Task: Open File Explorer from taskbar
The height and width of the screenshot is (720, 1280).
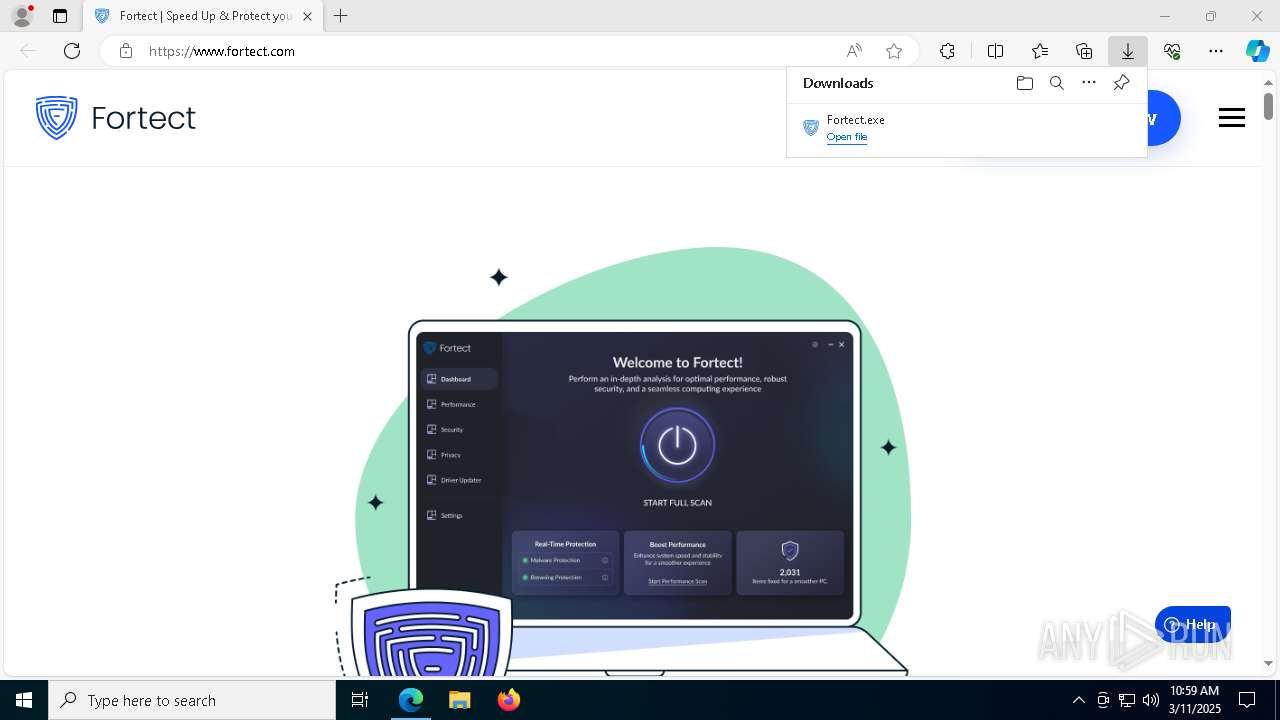Action: pos(459,700)
